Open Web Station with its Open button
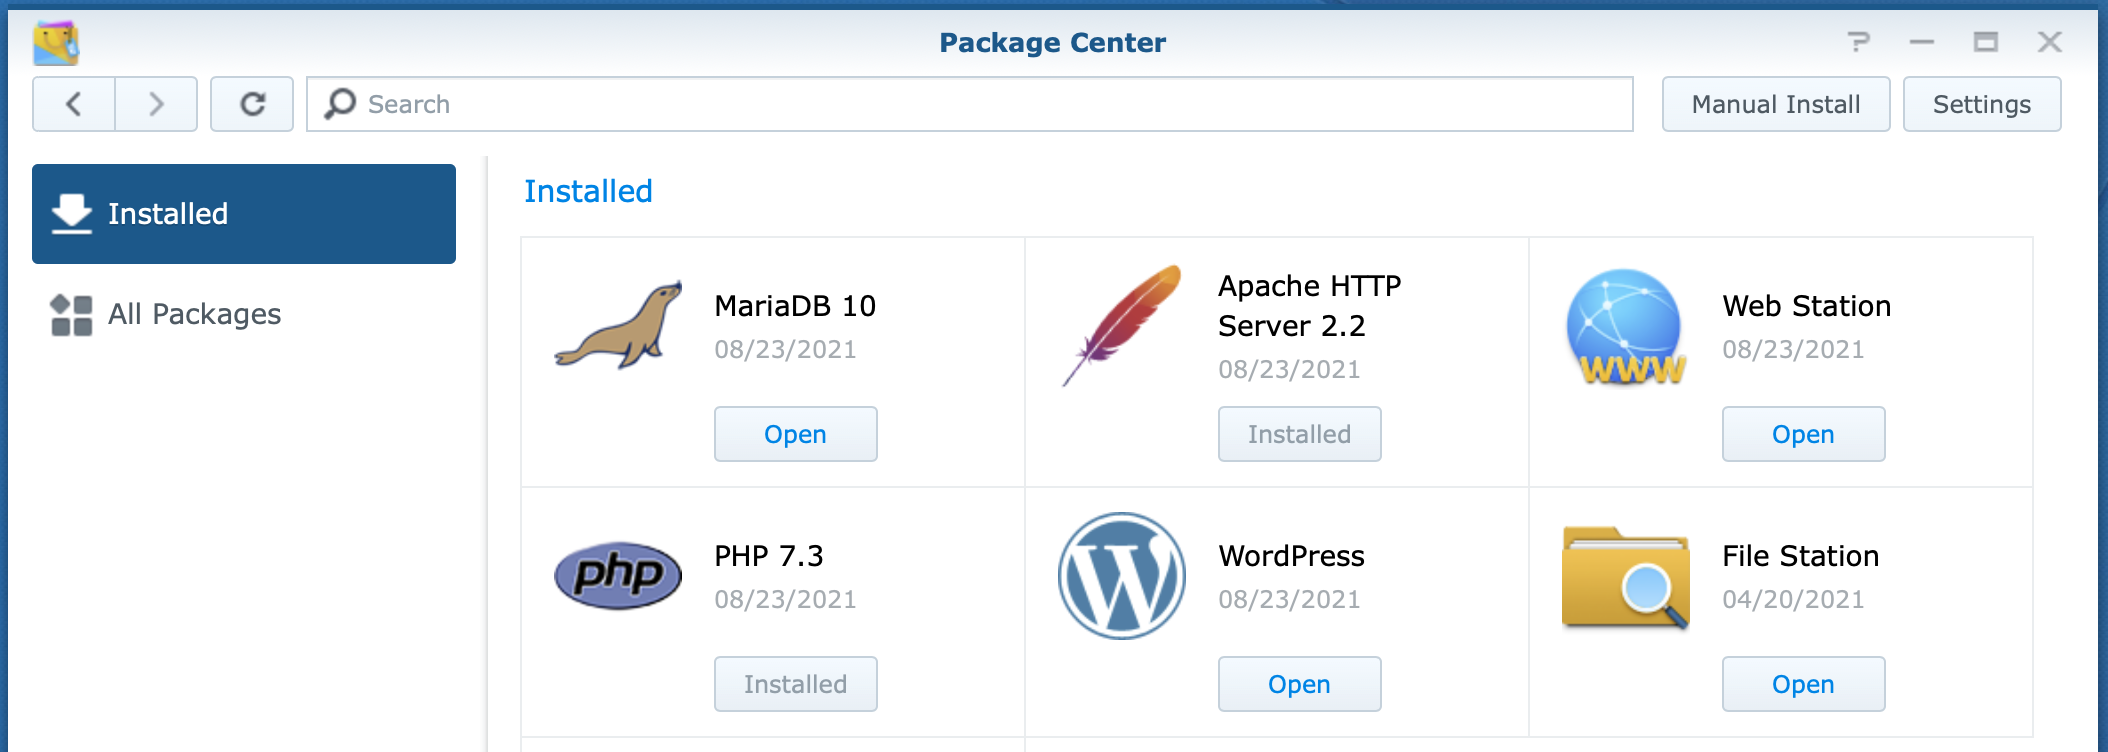Screen dimensions: 2108x752 click(x=1804, y=434)
